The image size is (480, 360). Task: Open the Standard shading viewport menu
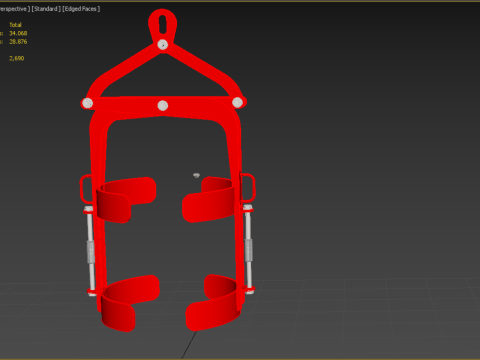[46, 9]
